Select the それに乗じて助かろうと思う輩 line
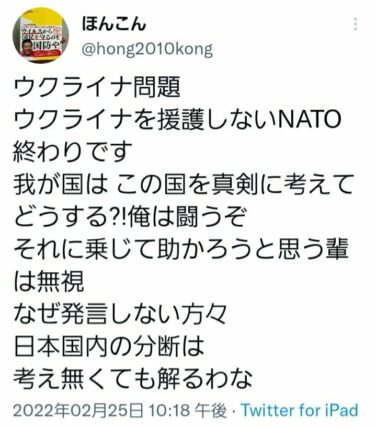The height and width of the screenshot is (428, 376). [x=181, y=249]
